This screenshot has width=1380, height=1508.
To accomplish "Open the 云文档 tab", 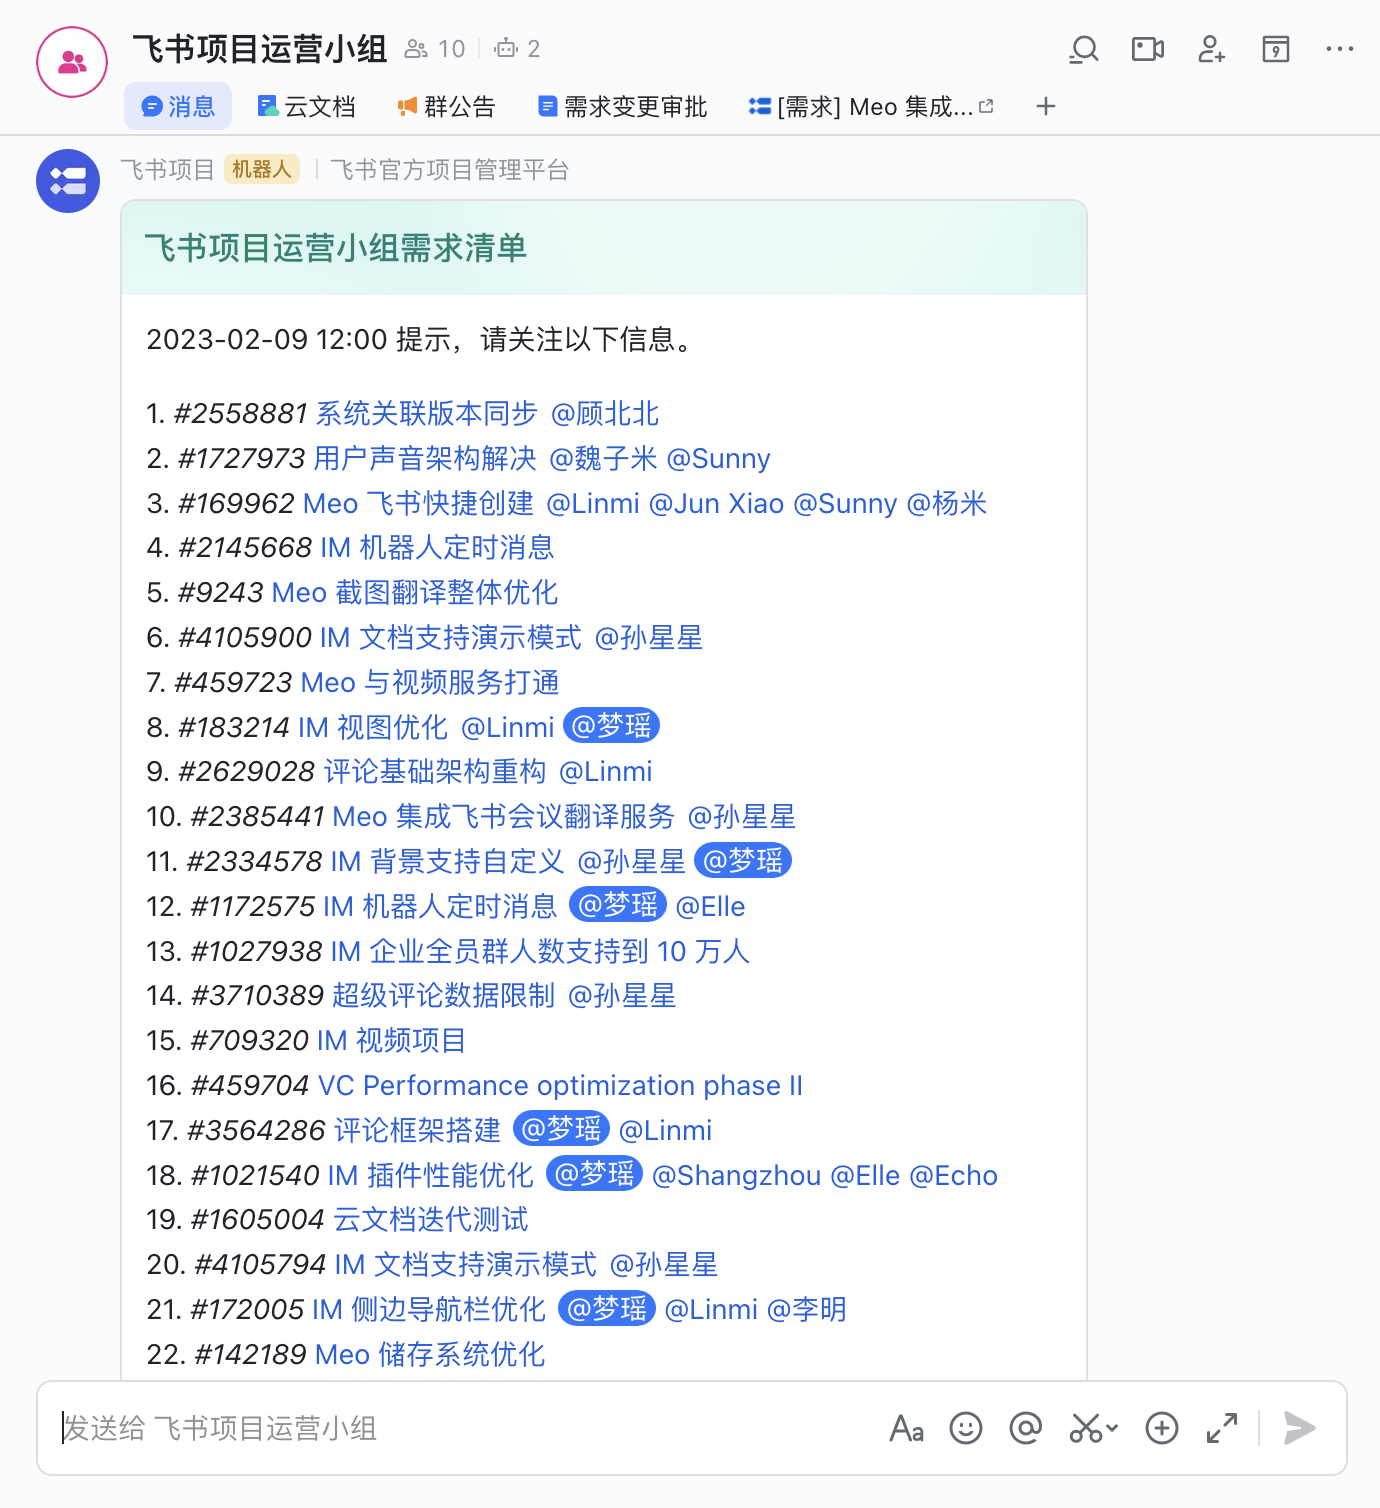I will [x=307, y=106].
